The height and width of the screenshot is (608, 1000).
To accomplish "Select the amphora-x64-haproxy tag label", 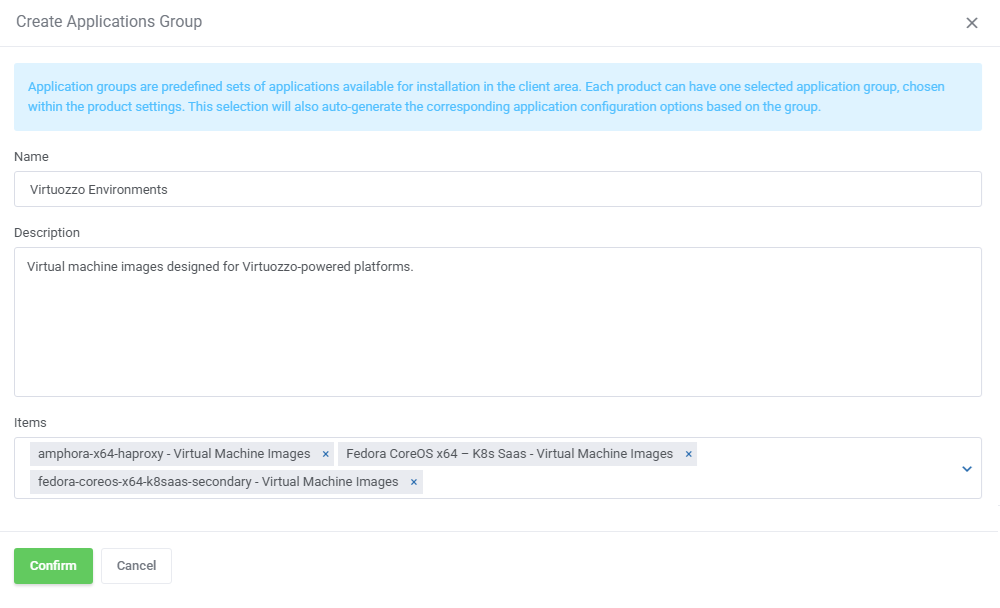I will [174, 454].
